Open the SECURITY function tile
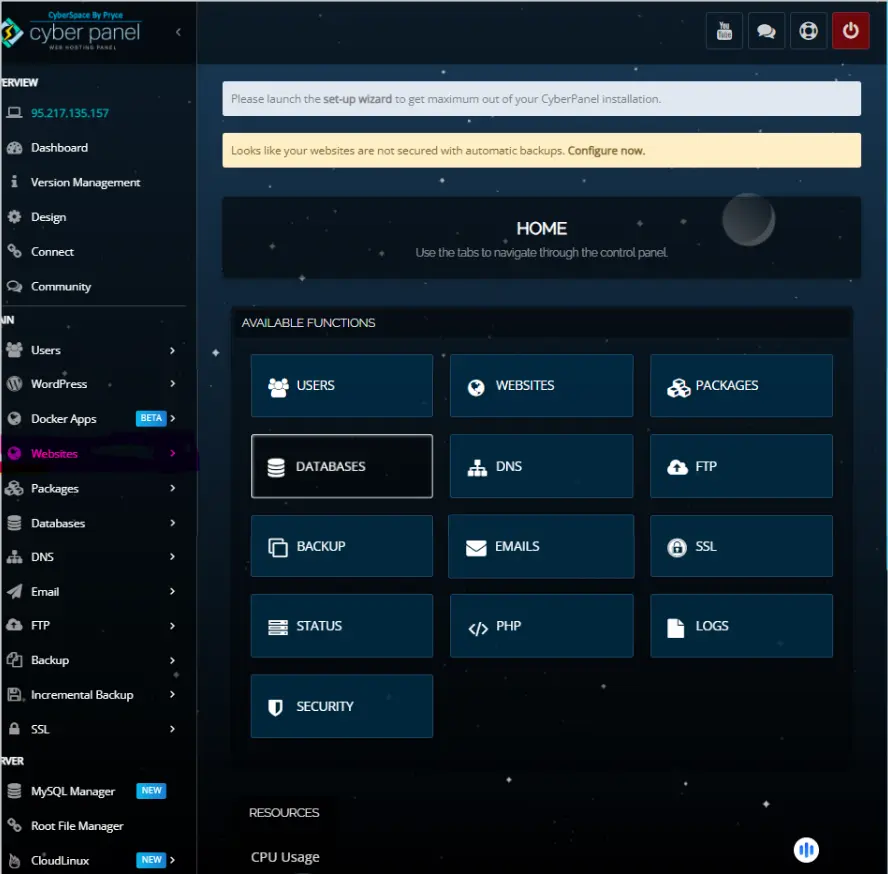This screenshot has width=888, height=874. point(341,706)
